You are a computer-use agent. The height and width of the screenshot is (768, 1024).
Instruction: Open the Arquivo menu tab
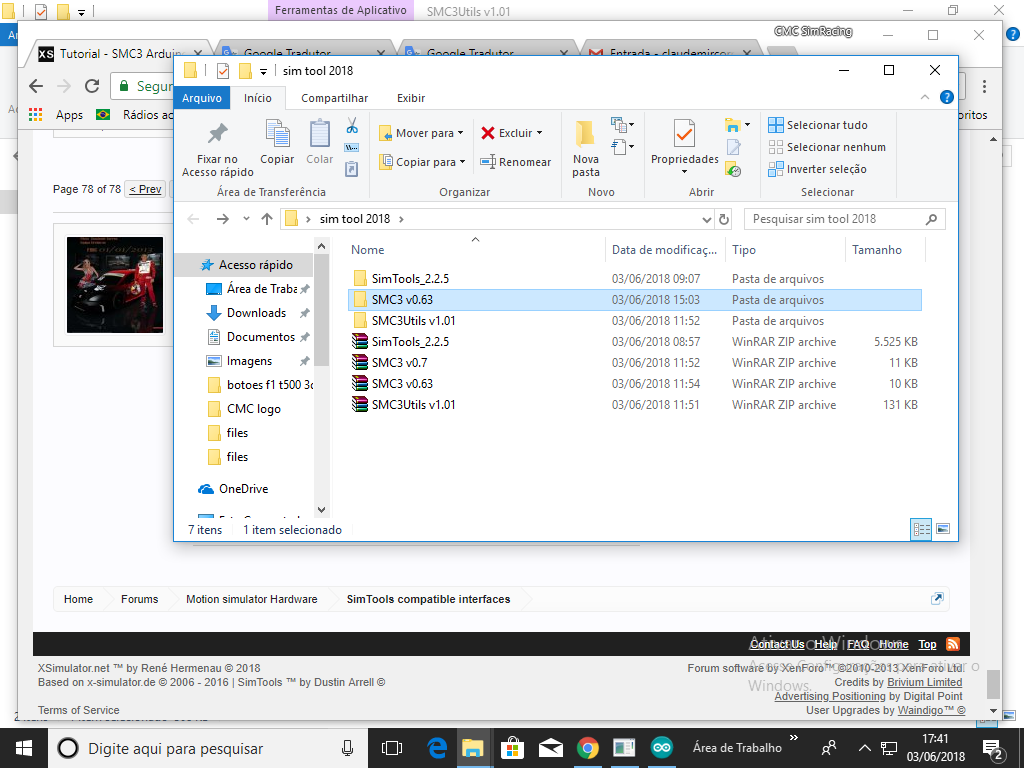[202, 98]
